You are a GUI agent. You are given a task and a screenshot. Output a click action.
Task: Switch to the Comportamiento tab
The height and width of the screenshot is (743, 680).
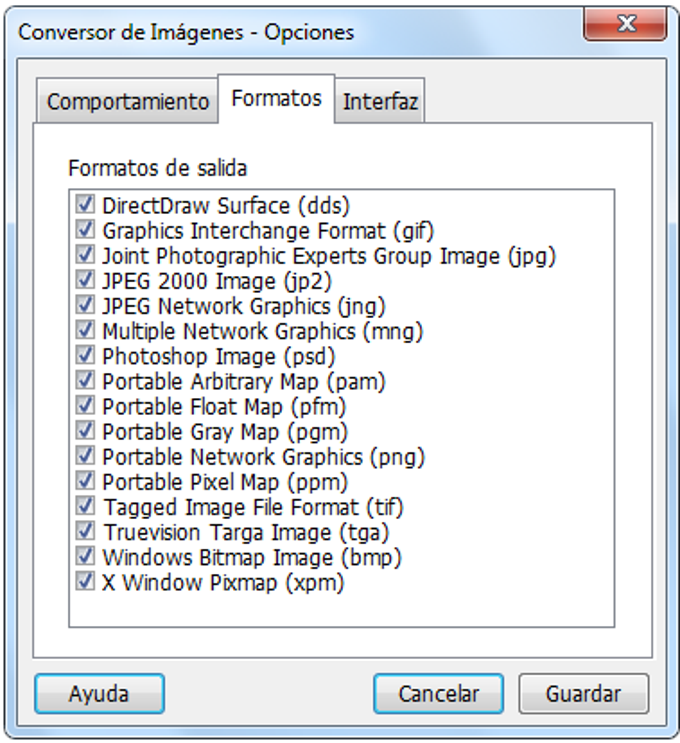[128, 102]
